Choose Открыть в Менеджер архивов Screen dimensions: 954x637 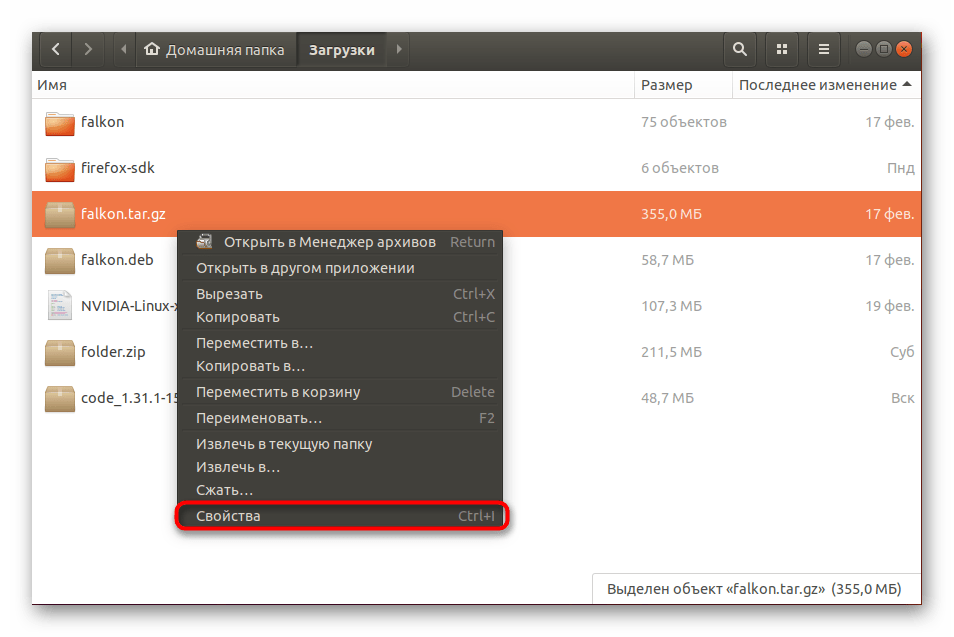pos(329,242)
